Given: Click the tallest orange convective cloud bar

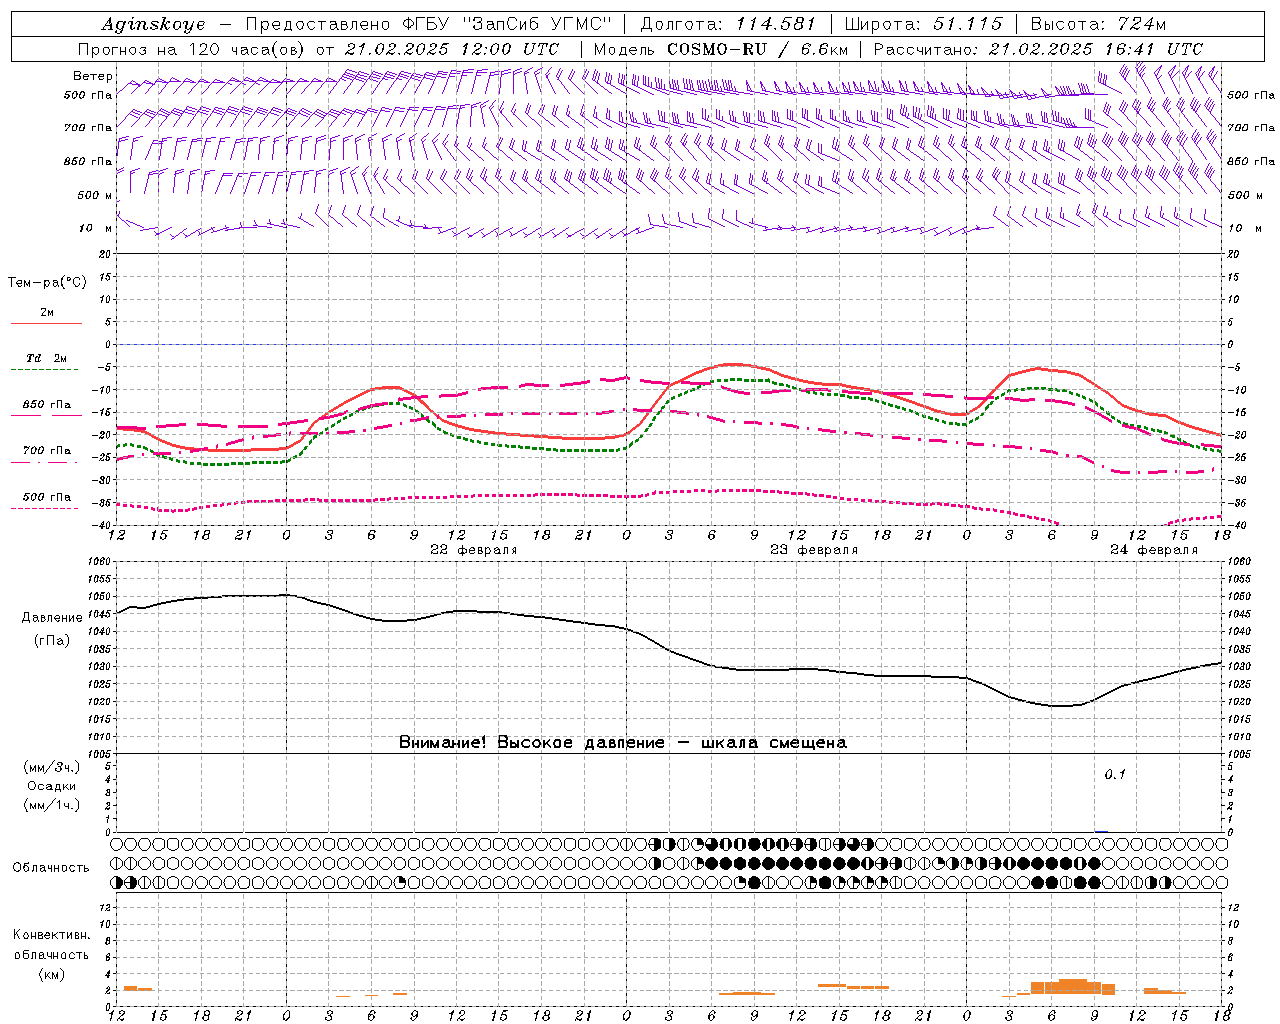Looking at the screenshot, I should (x=1073, y=987).
